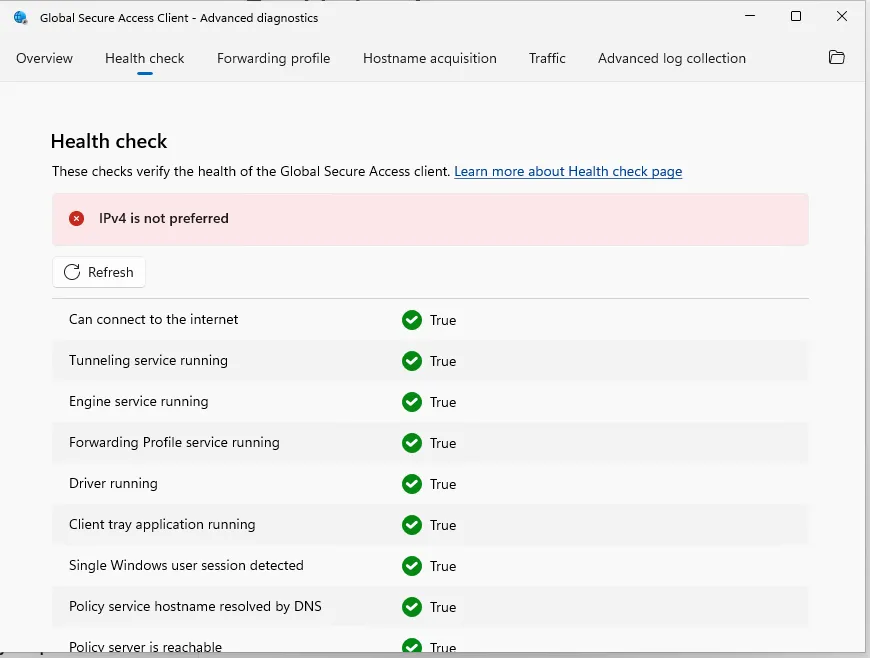Click the red error icon in the IPv4 banner
This screenshot has width=870, height=658.
click(77, 219)
